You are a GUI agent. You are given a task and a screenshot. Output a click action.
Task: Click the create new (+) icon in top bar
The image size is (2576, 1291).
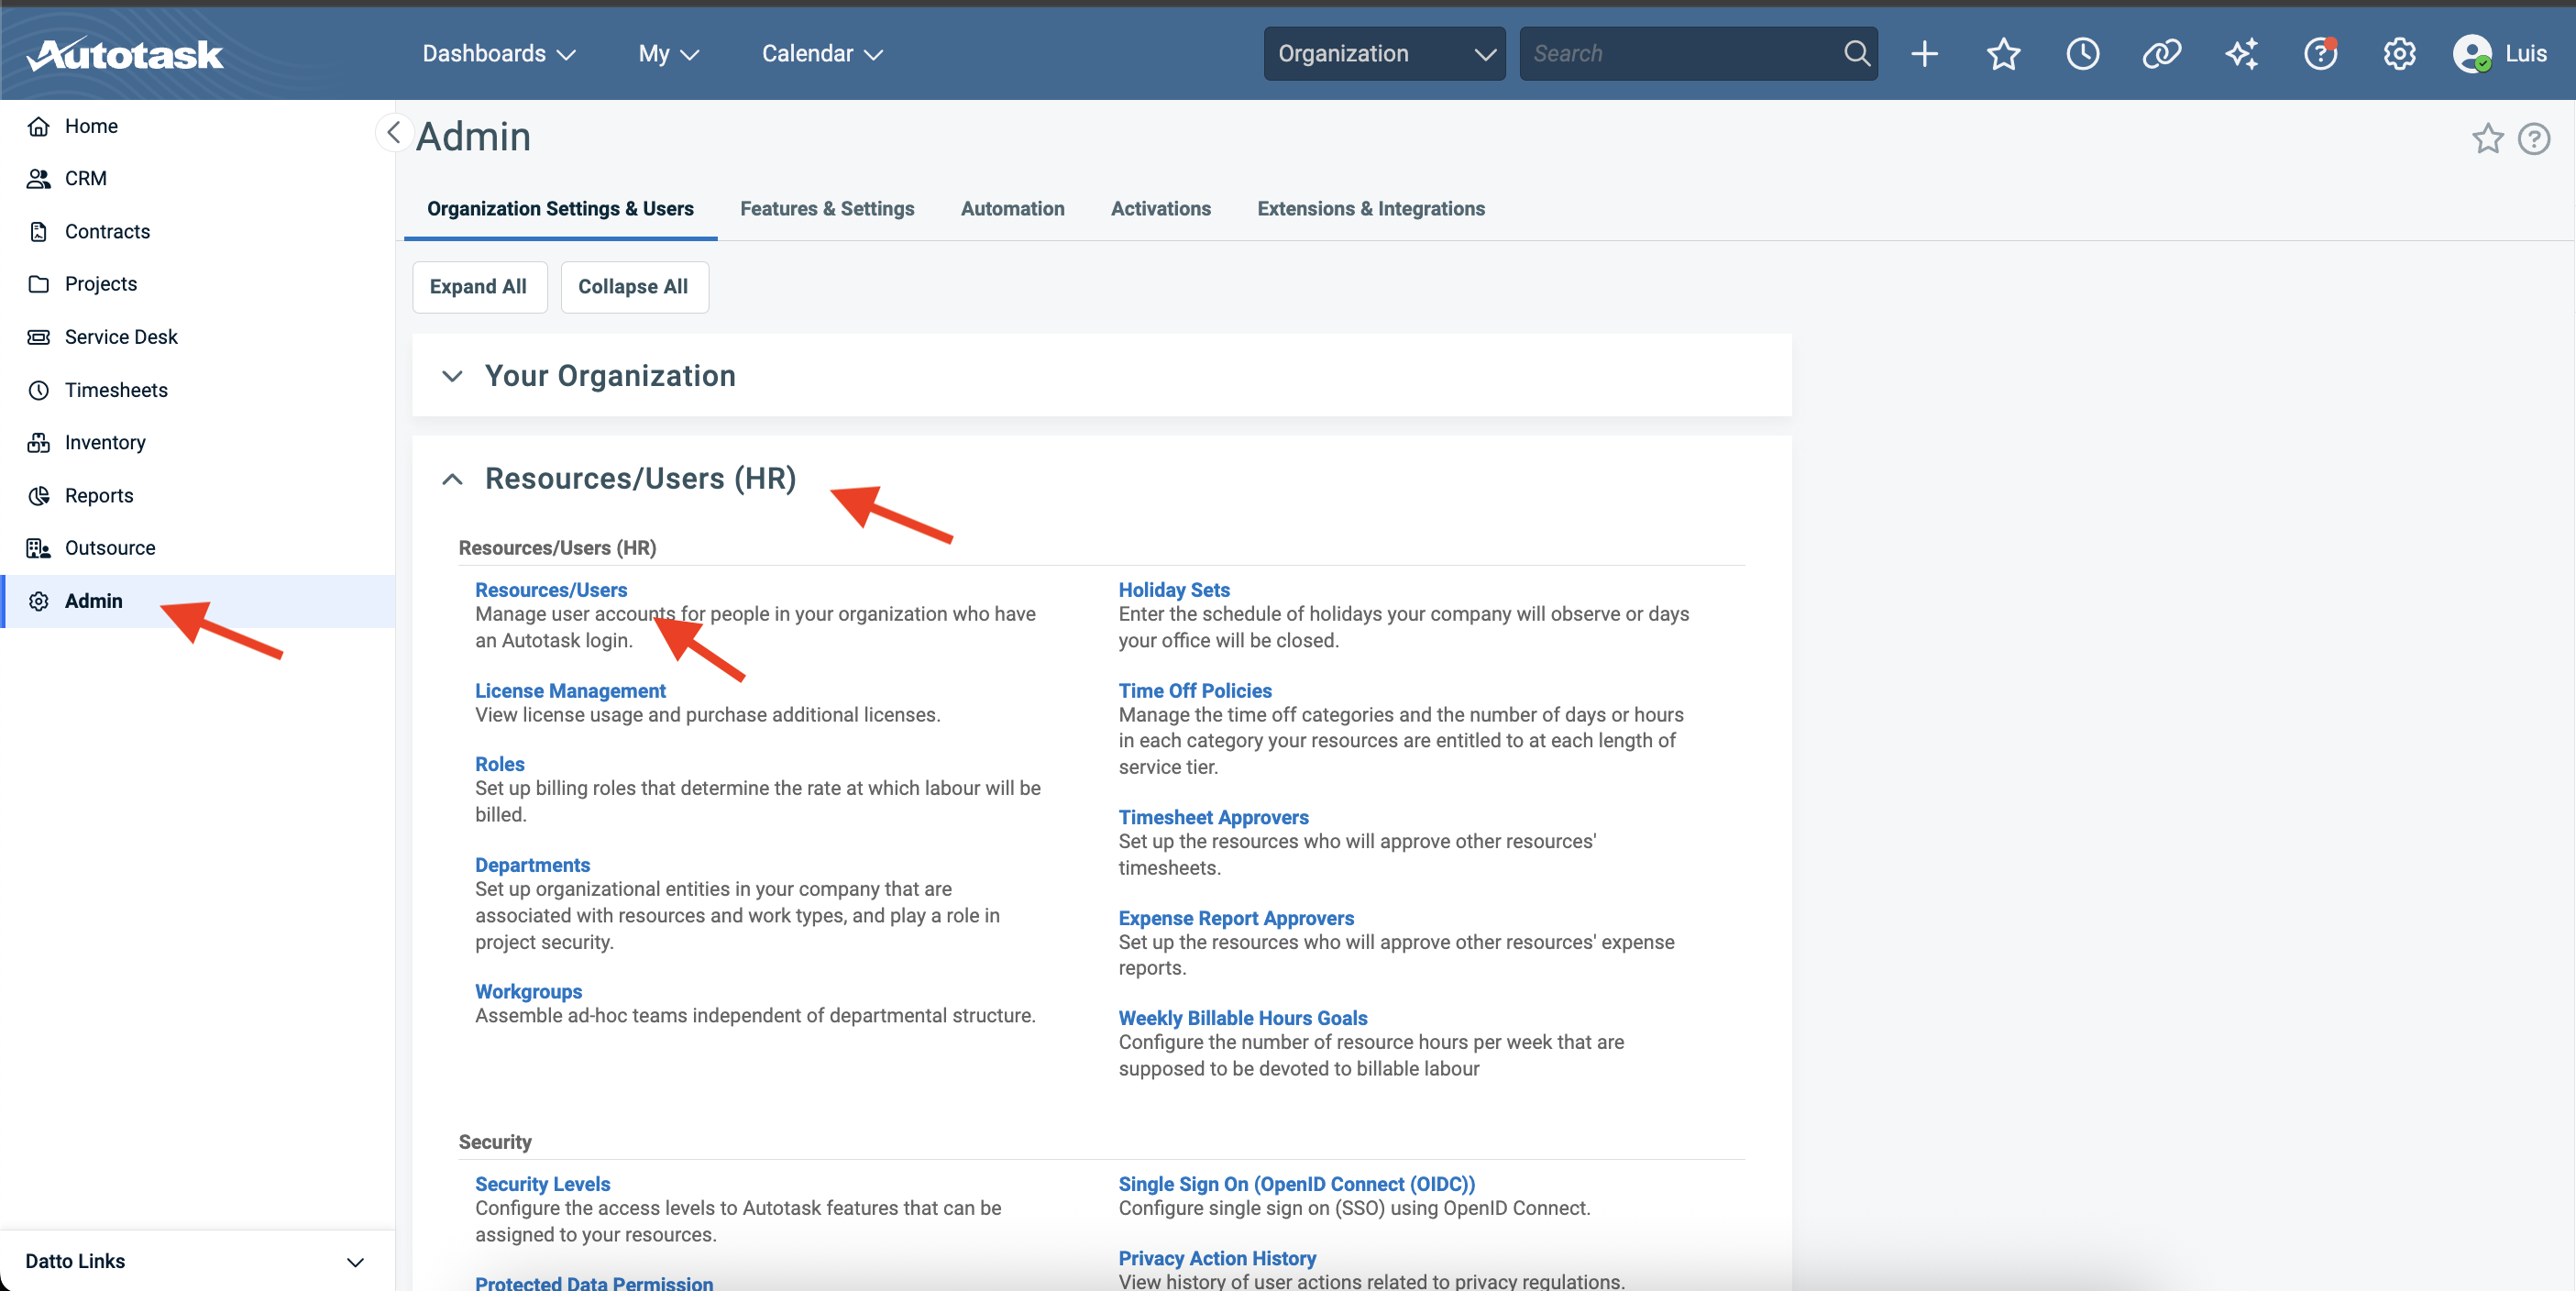click(1925, 54)
